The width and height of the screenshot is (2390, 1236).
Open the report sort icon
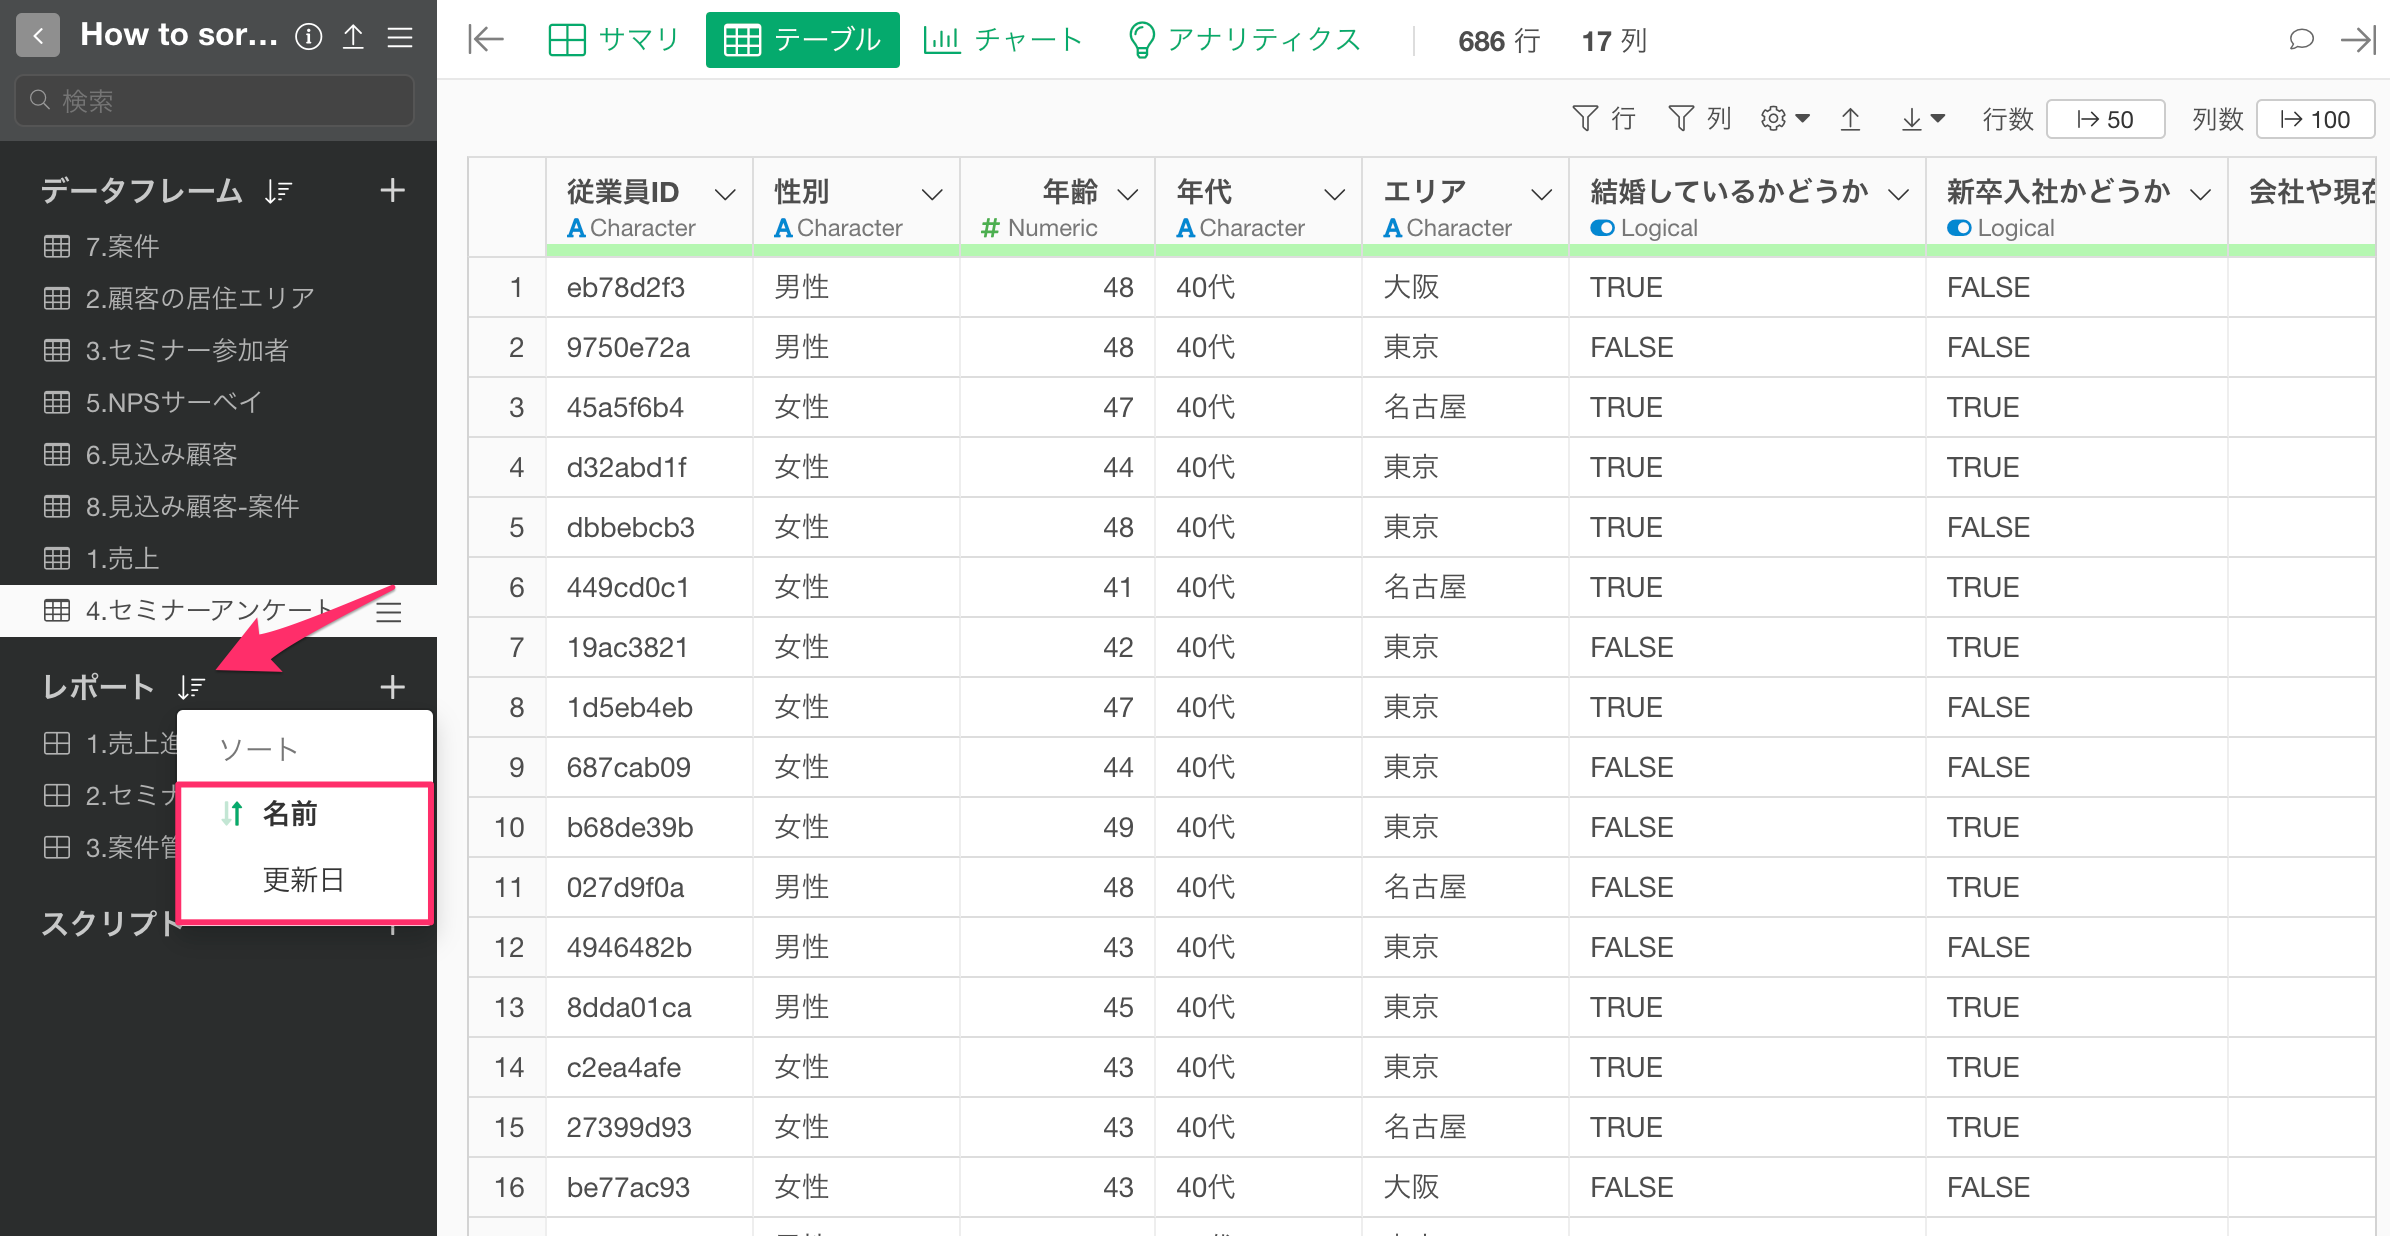click(x=191, y=687)
